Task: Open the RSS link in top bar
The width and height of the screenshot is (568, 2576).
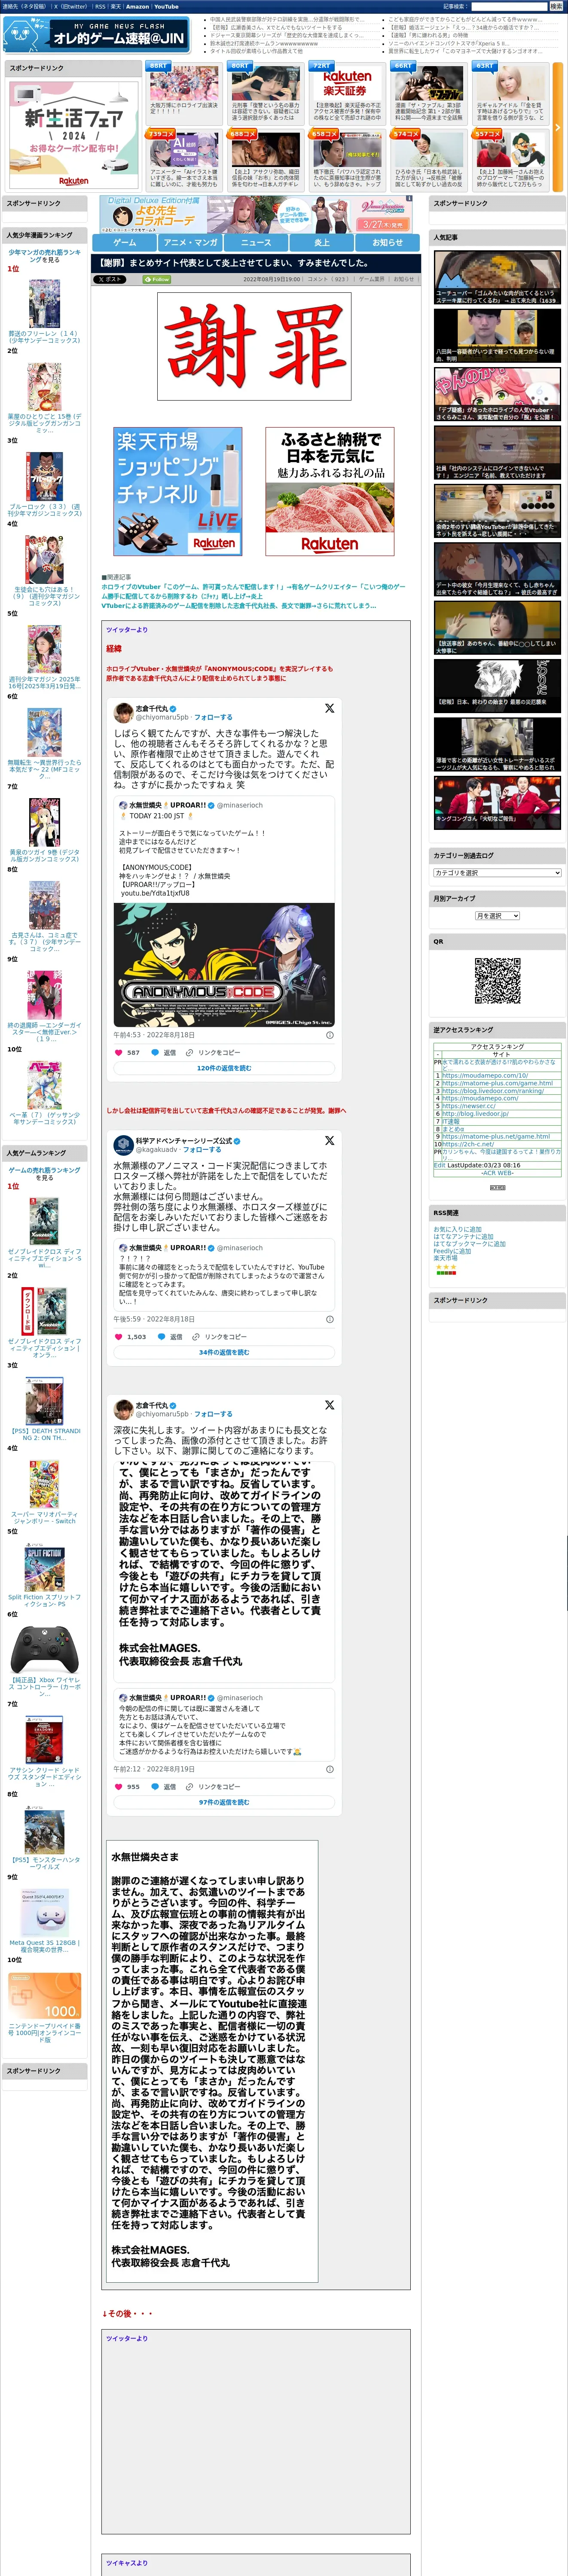Action: (100, 7)
